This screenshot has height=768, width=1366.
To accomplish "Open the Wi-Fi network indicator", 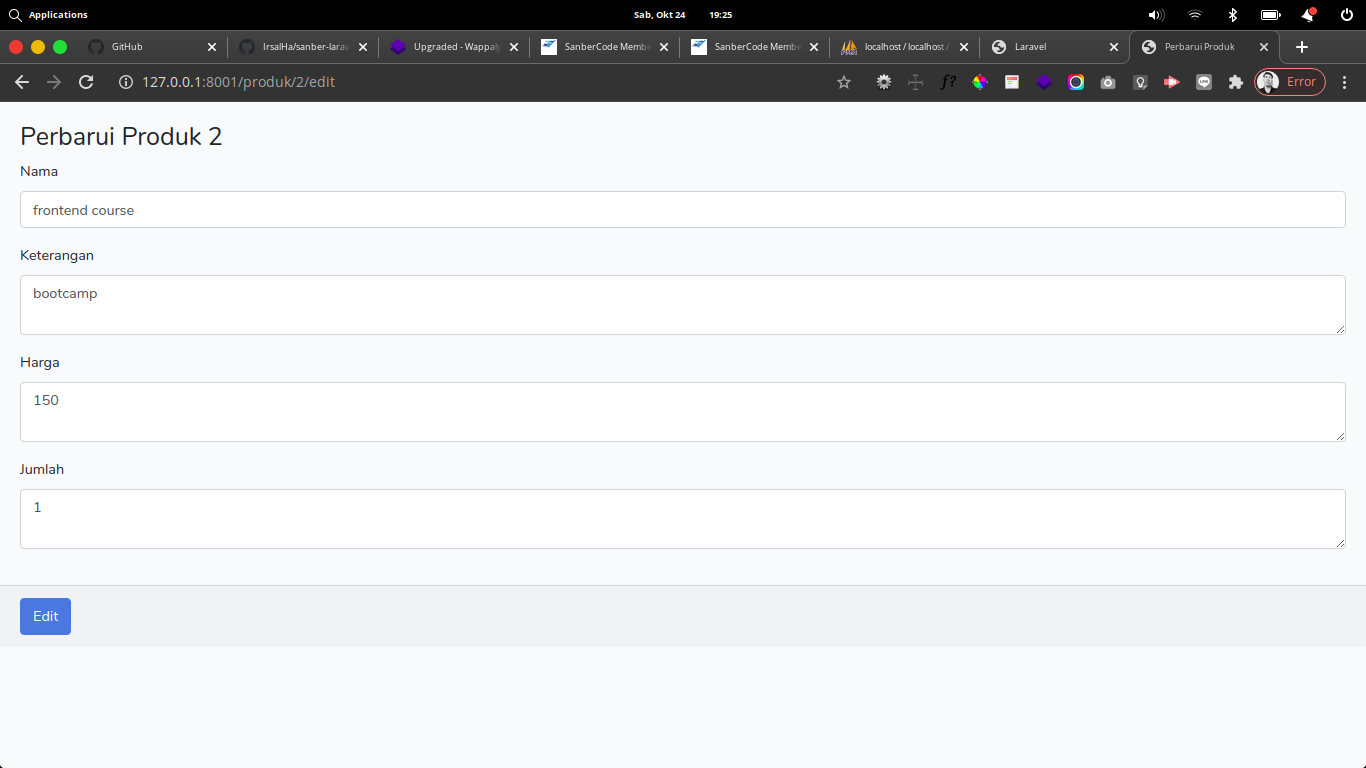I will [x=1195, y=15].
